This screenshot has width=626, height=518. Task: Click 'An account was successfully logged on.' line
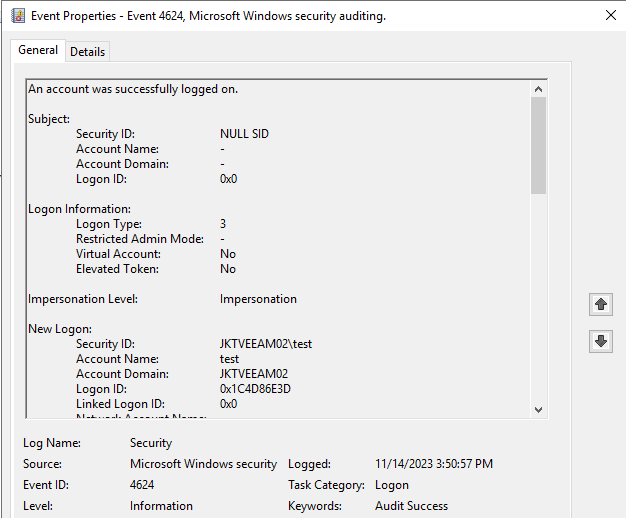[133, 89]
